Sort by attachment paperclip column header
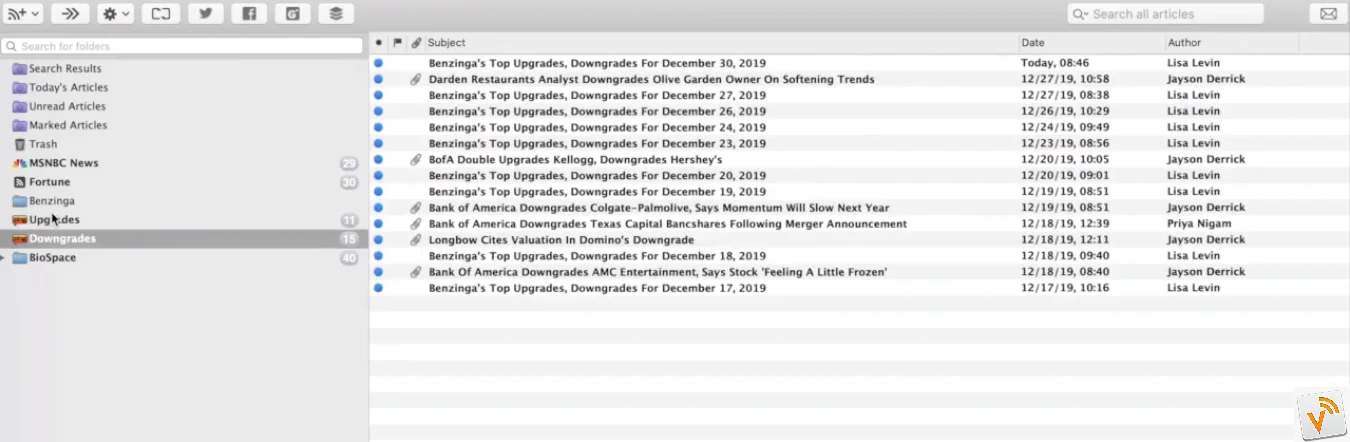The width and height of the screenshot is (1350, 442). (x=416, y=43)
